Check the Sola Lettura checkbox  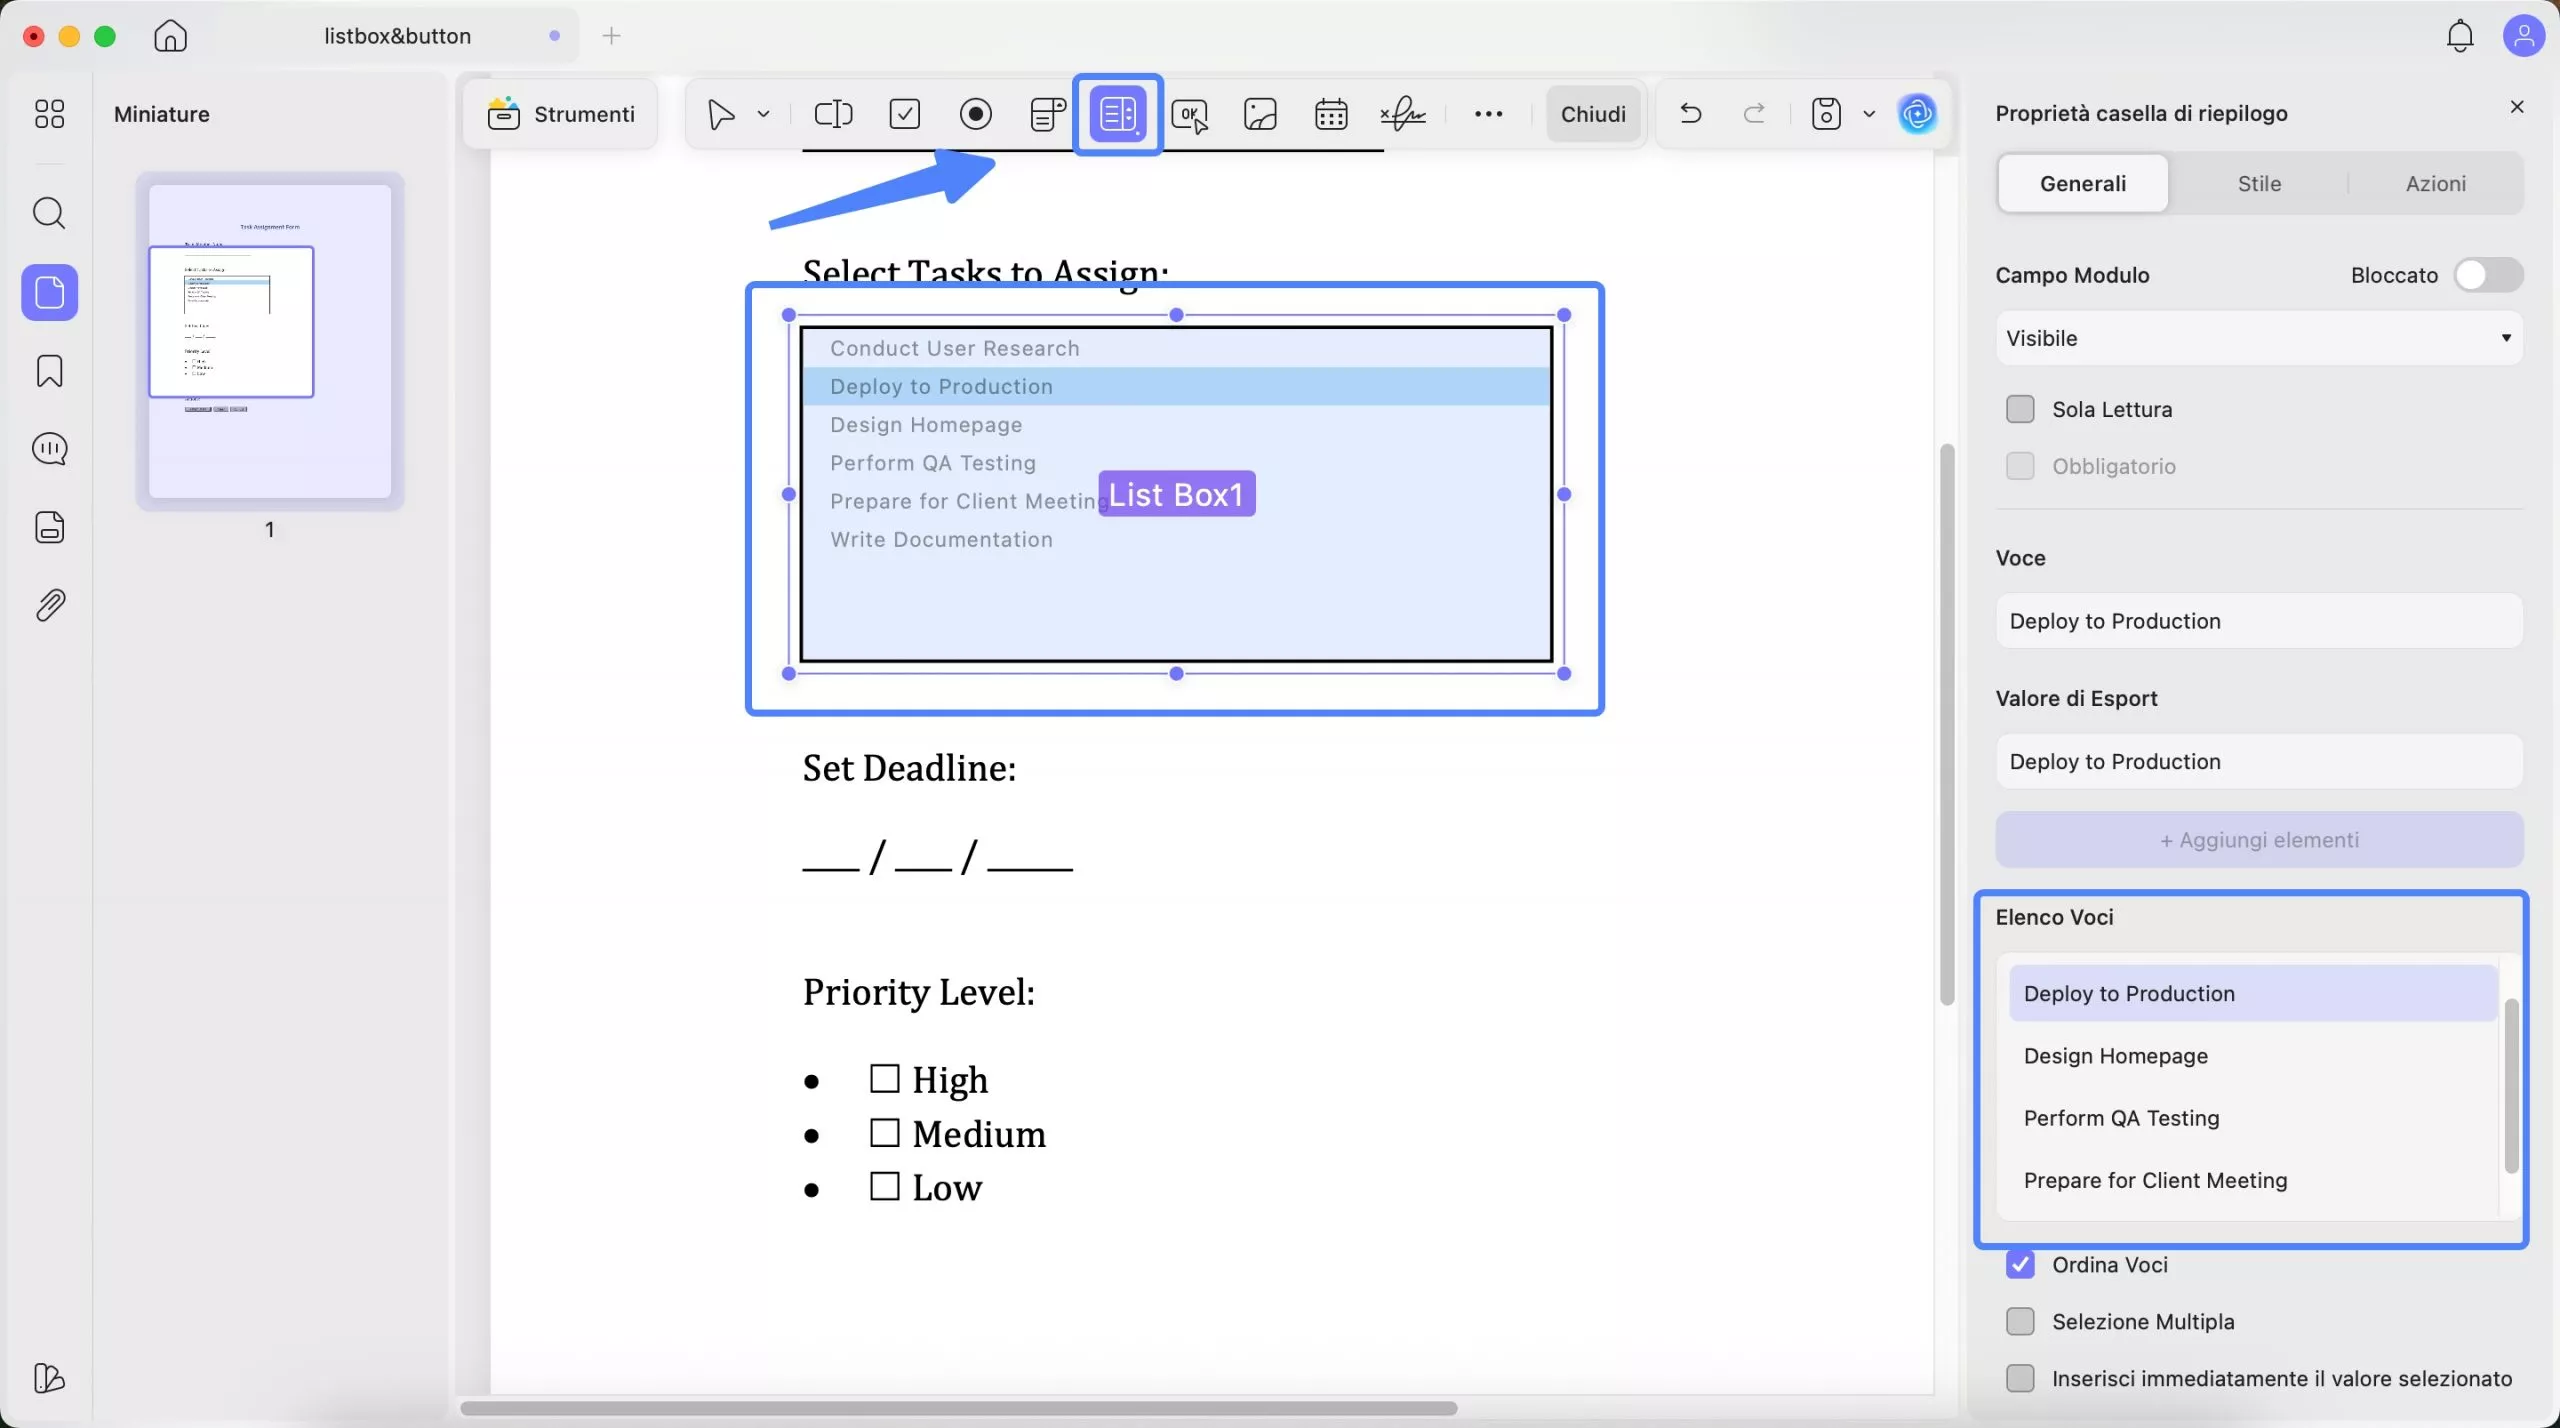2020,409
